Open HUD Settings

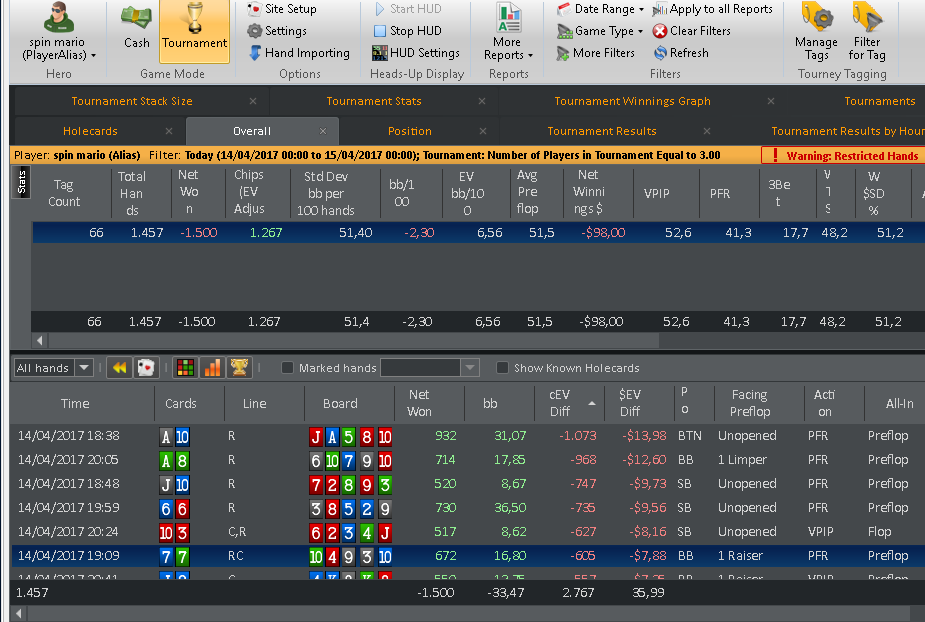(x=416, y=53)
